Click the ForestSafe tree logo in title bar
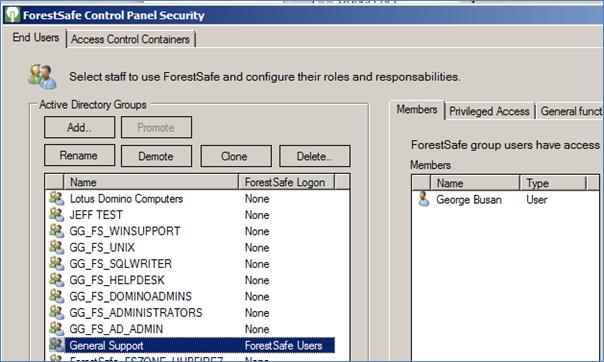The height and width of the screenshot is (362, 604). point(12,15)
